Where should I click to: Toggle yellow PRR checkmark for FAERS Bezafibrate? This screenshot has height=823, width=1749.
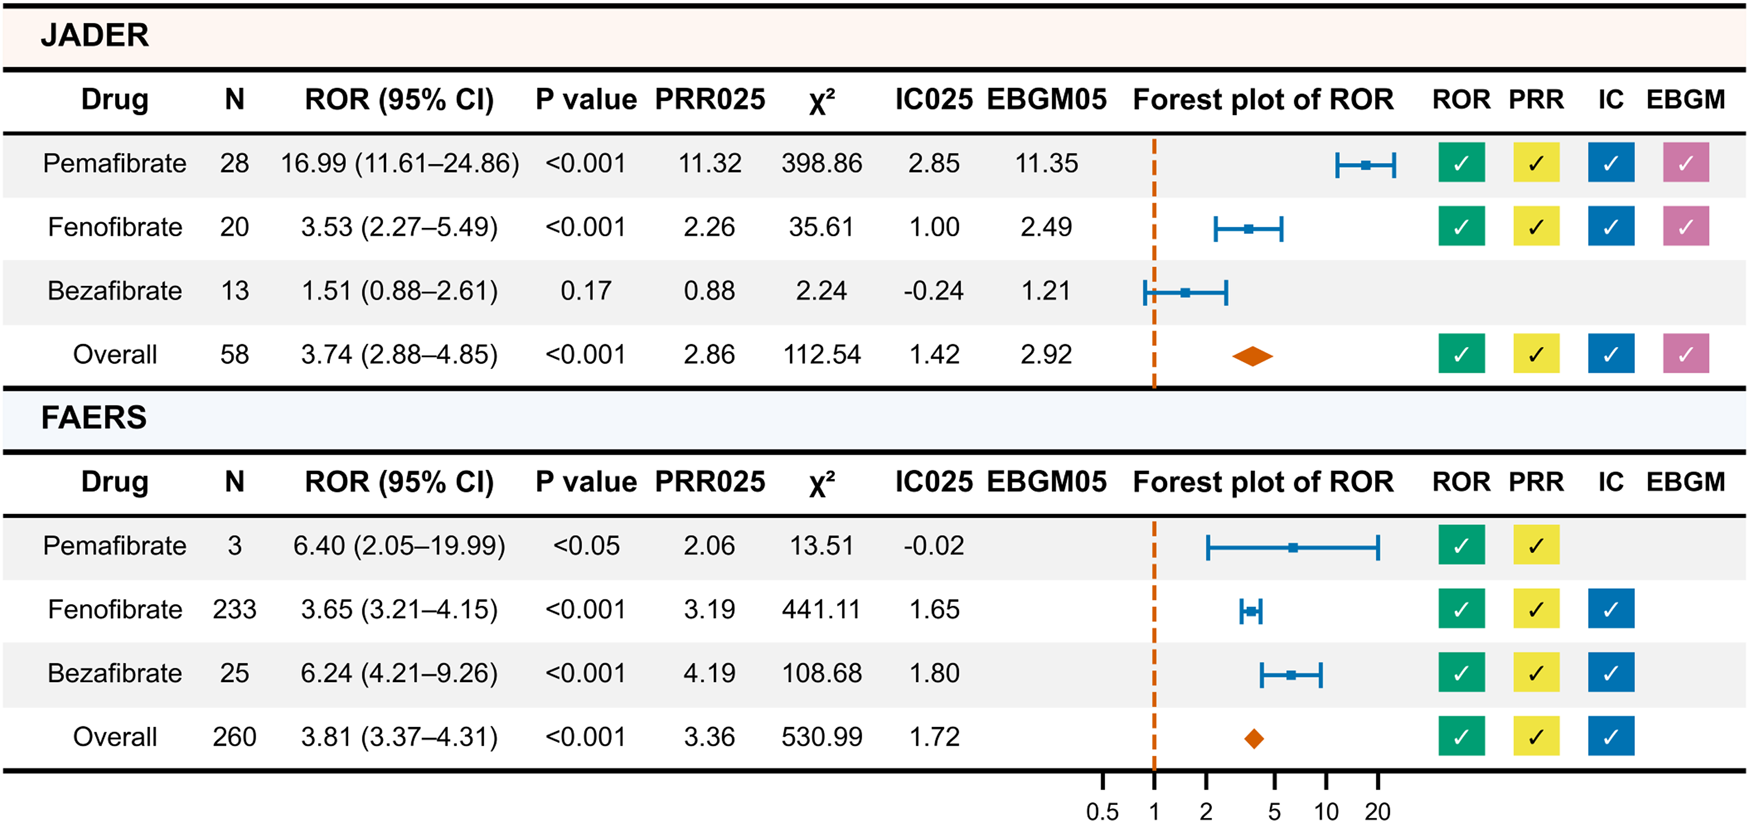(x=1536, y=673)
